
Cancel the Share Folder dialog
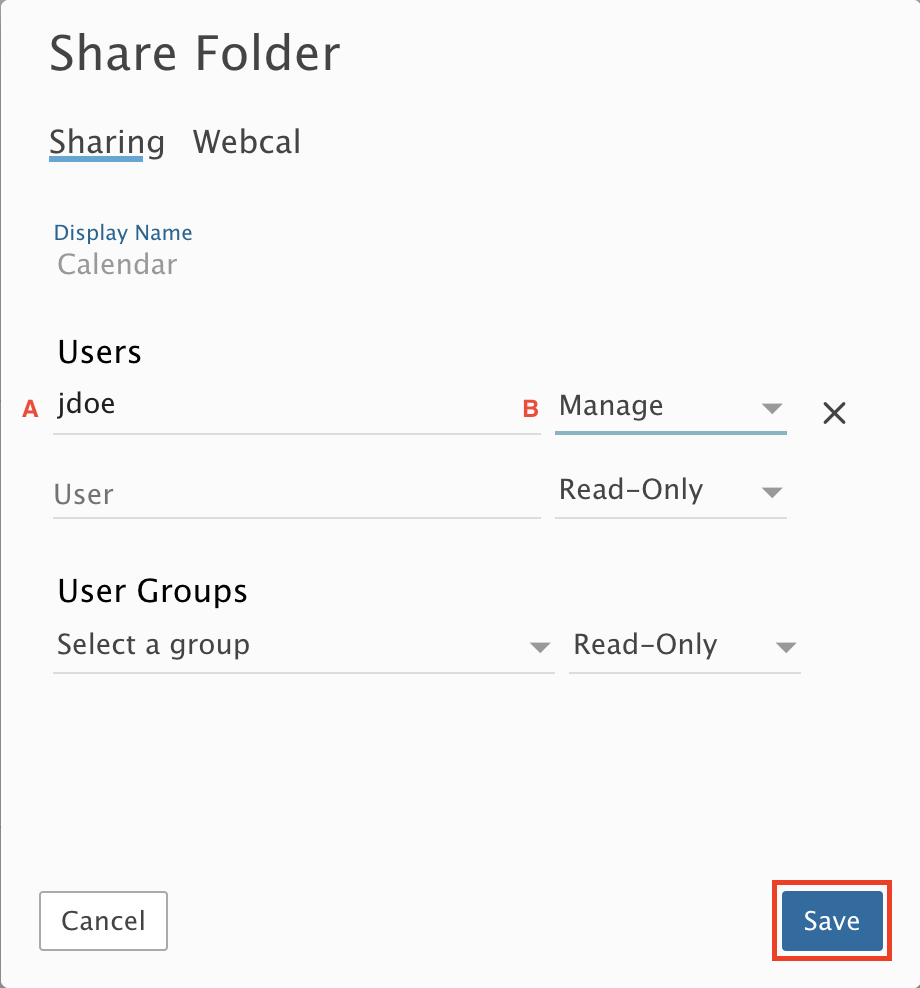pyautogui.click(x=103, y=921)
